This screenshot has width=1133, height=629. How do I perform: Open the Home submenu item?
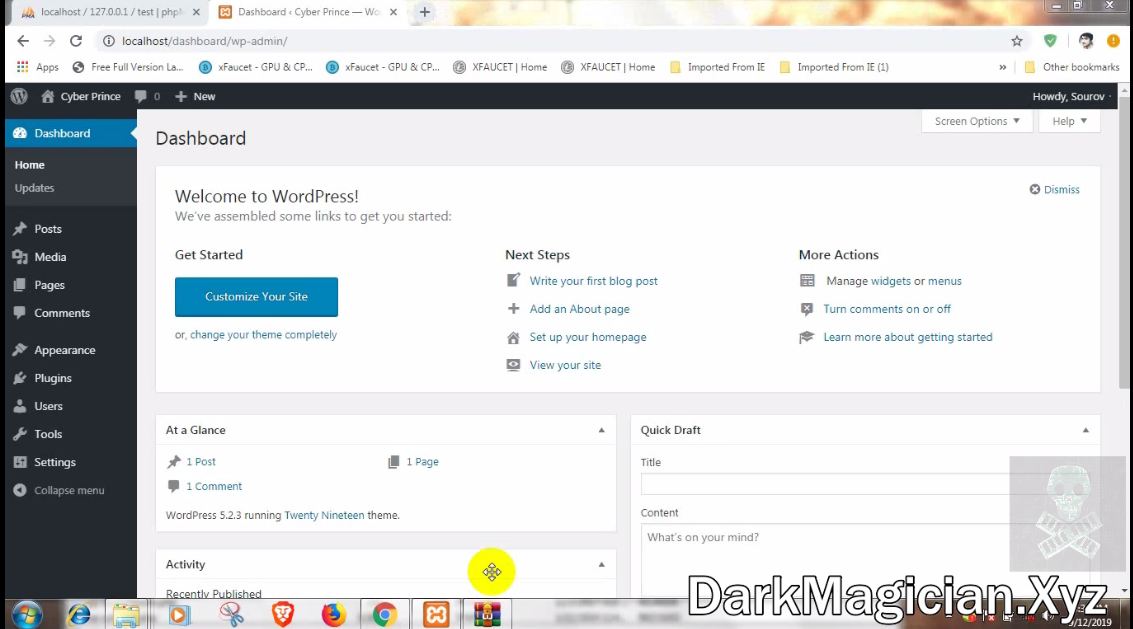(x=30, y=165)
